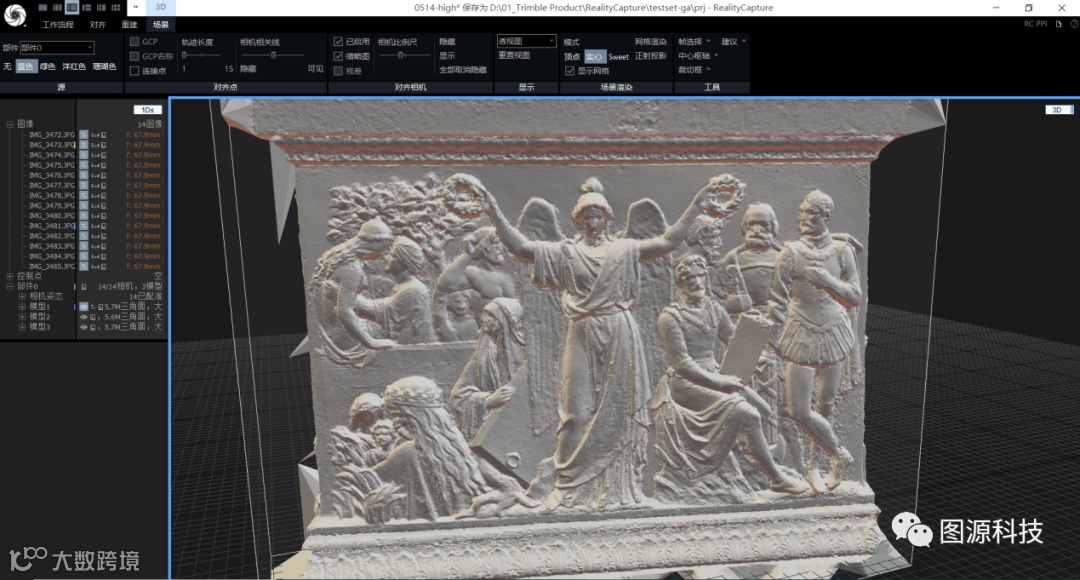Click 重置视图 to reset the view
Viewport: 1080px width, 580px height.
514,55
